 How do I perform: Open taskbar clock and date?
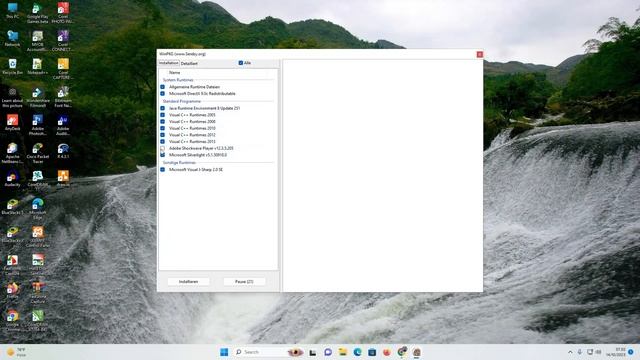(x=616, y=352)
